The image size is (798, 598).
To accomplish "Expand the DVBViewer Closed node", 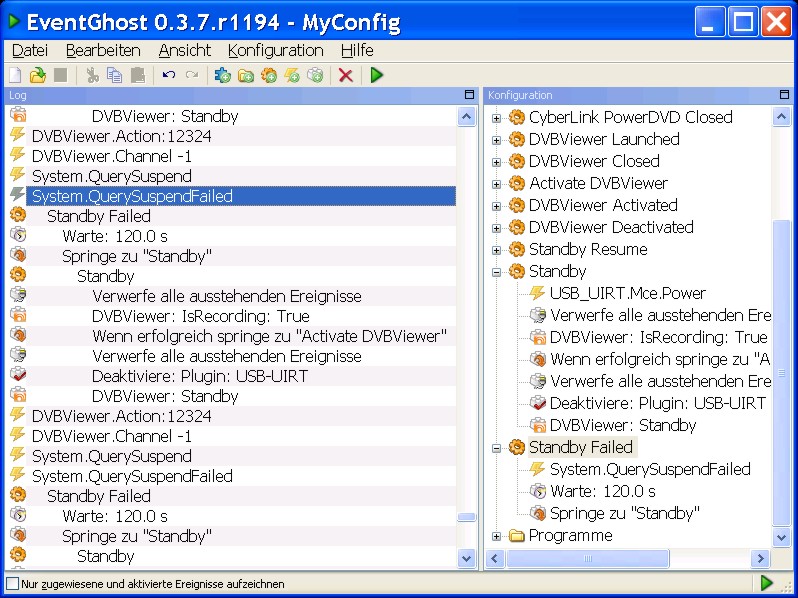I will tap(496, 162).
